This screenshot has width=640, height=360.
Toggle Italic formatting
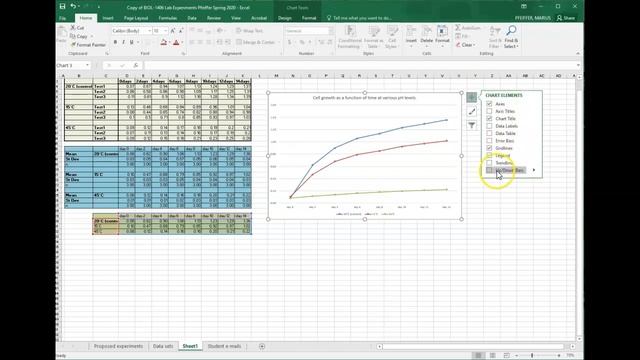pos(124,42)
